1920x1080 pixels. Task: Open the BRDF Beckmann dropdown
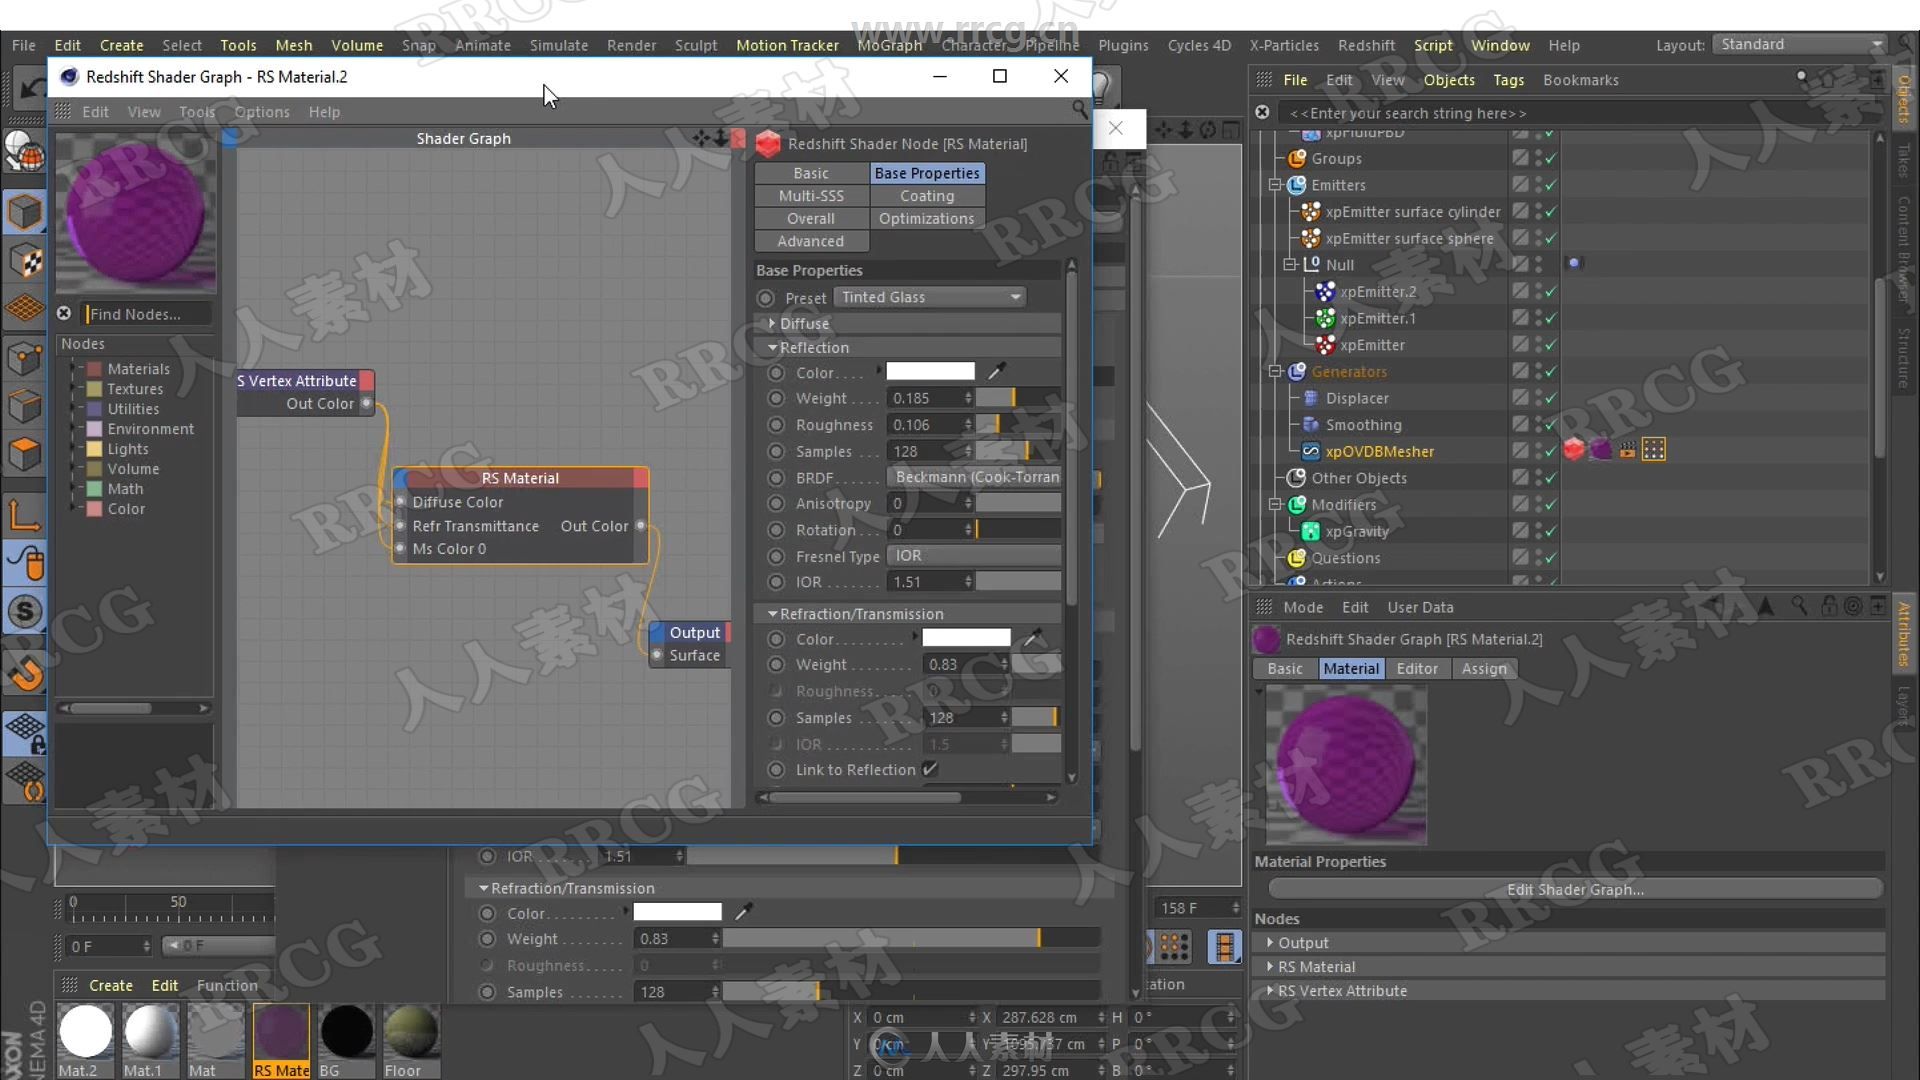(x=974, y=477)
